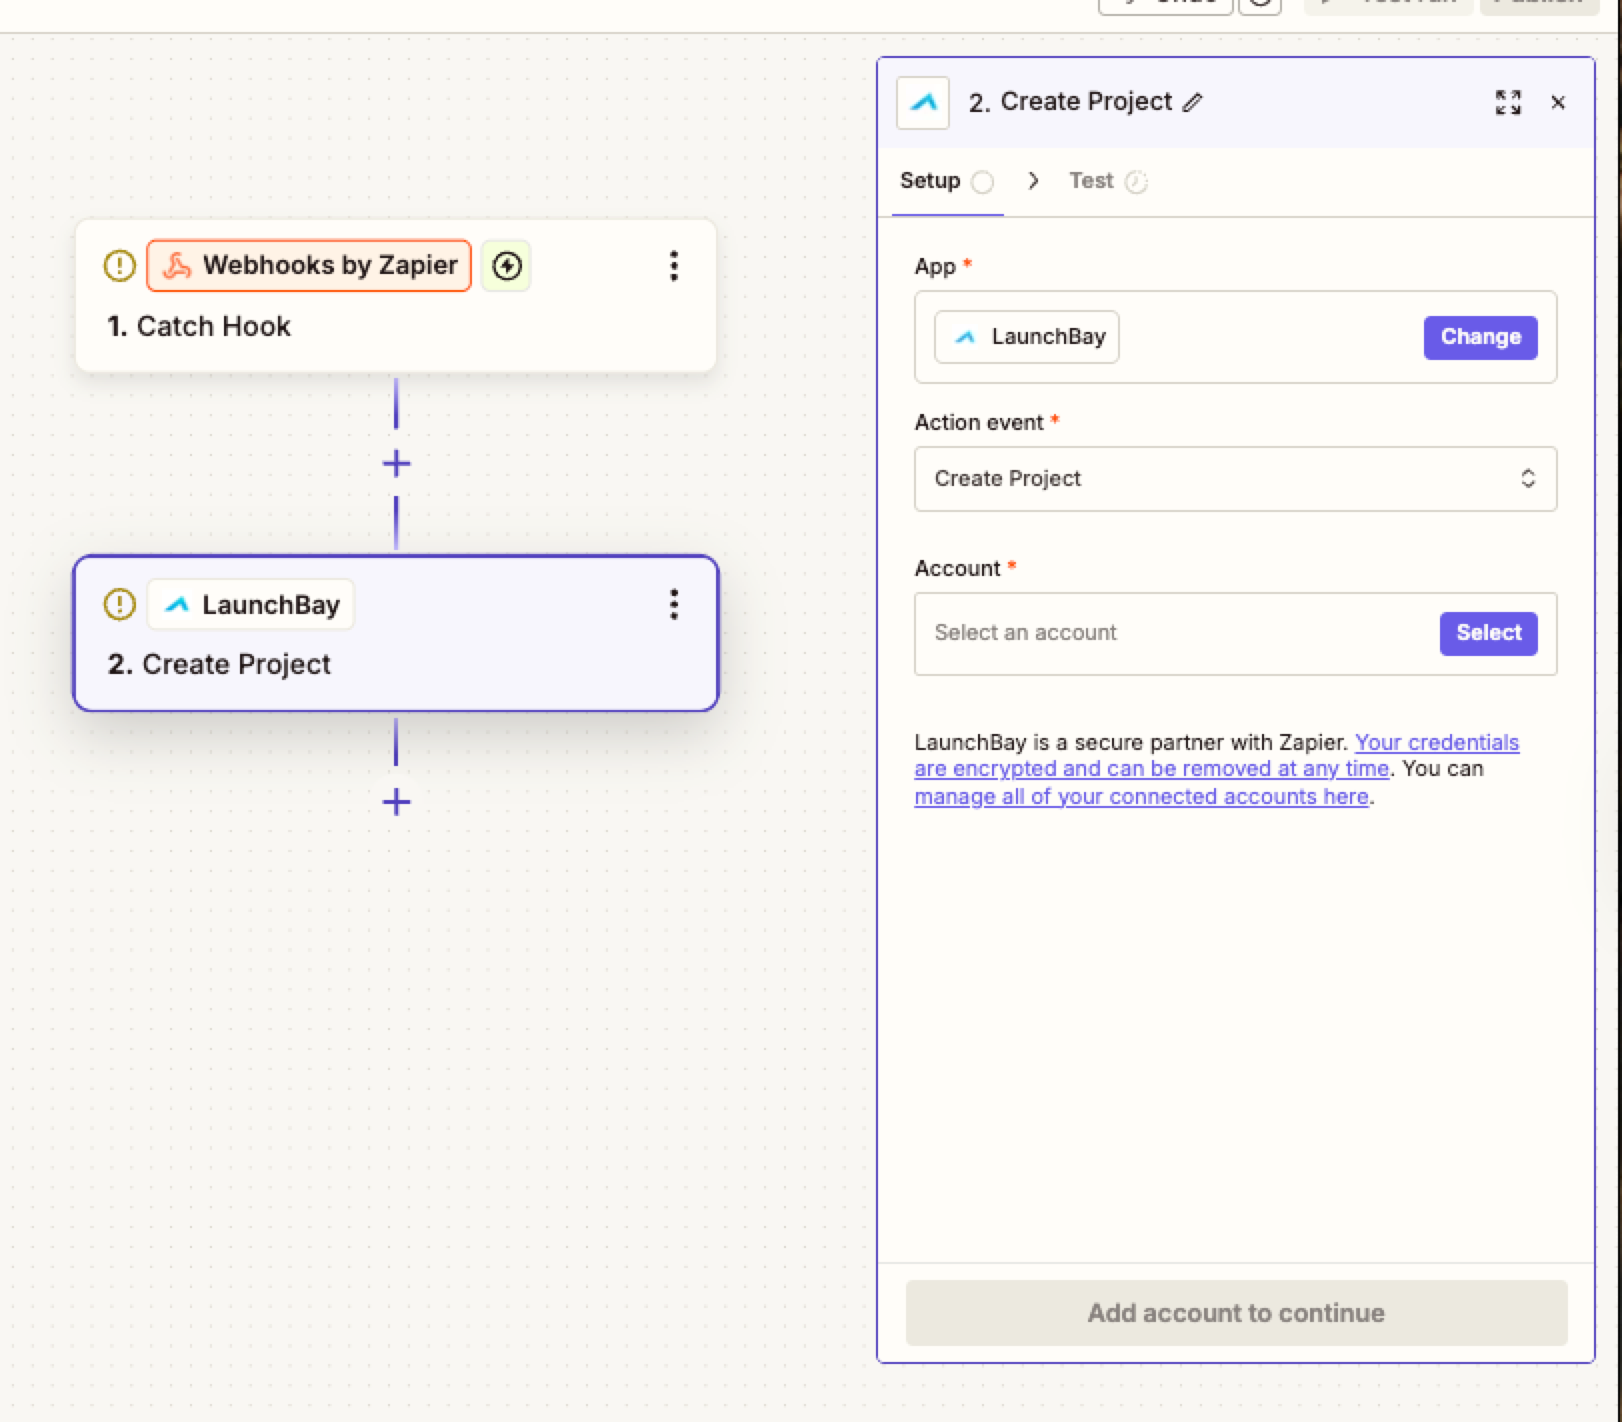Switch to the Setup tab

[x=947, y=181]
